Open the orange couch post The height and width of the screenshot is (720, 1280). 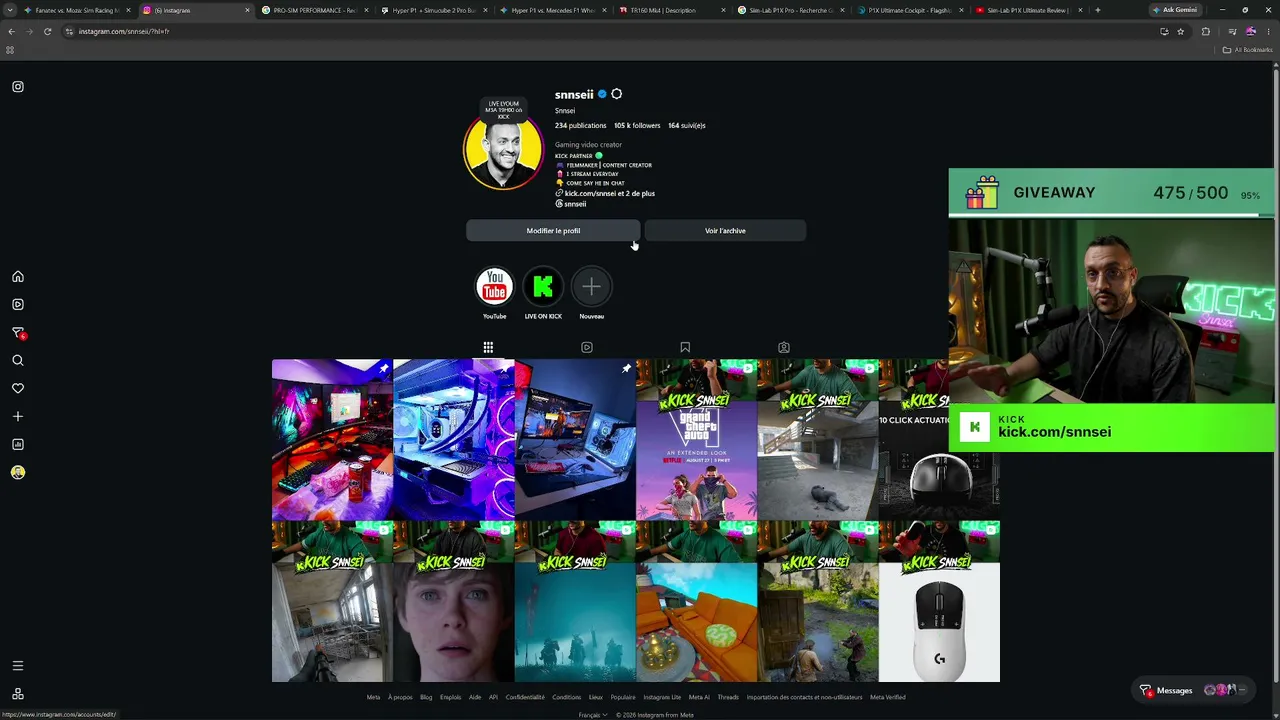click(696, 602)
